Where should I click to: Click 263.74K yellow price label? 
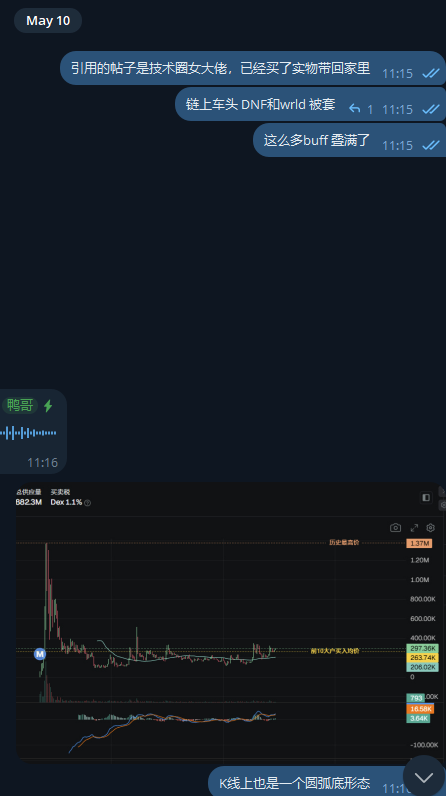pos(422,657)
